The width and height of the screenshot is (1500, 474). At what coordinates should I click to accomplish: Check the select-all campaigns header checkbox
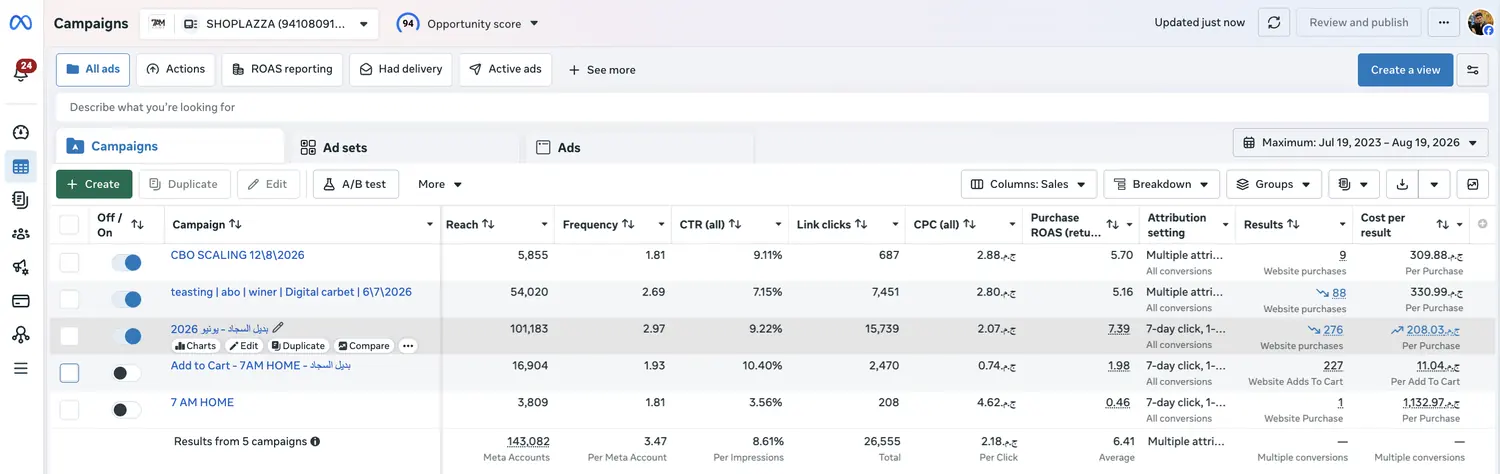click(69, 224)
